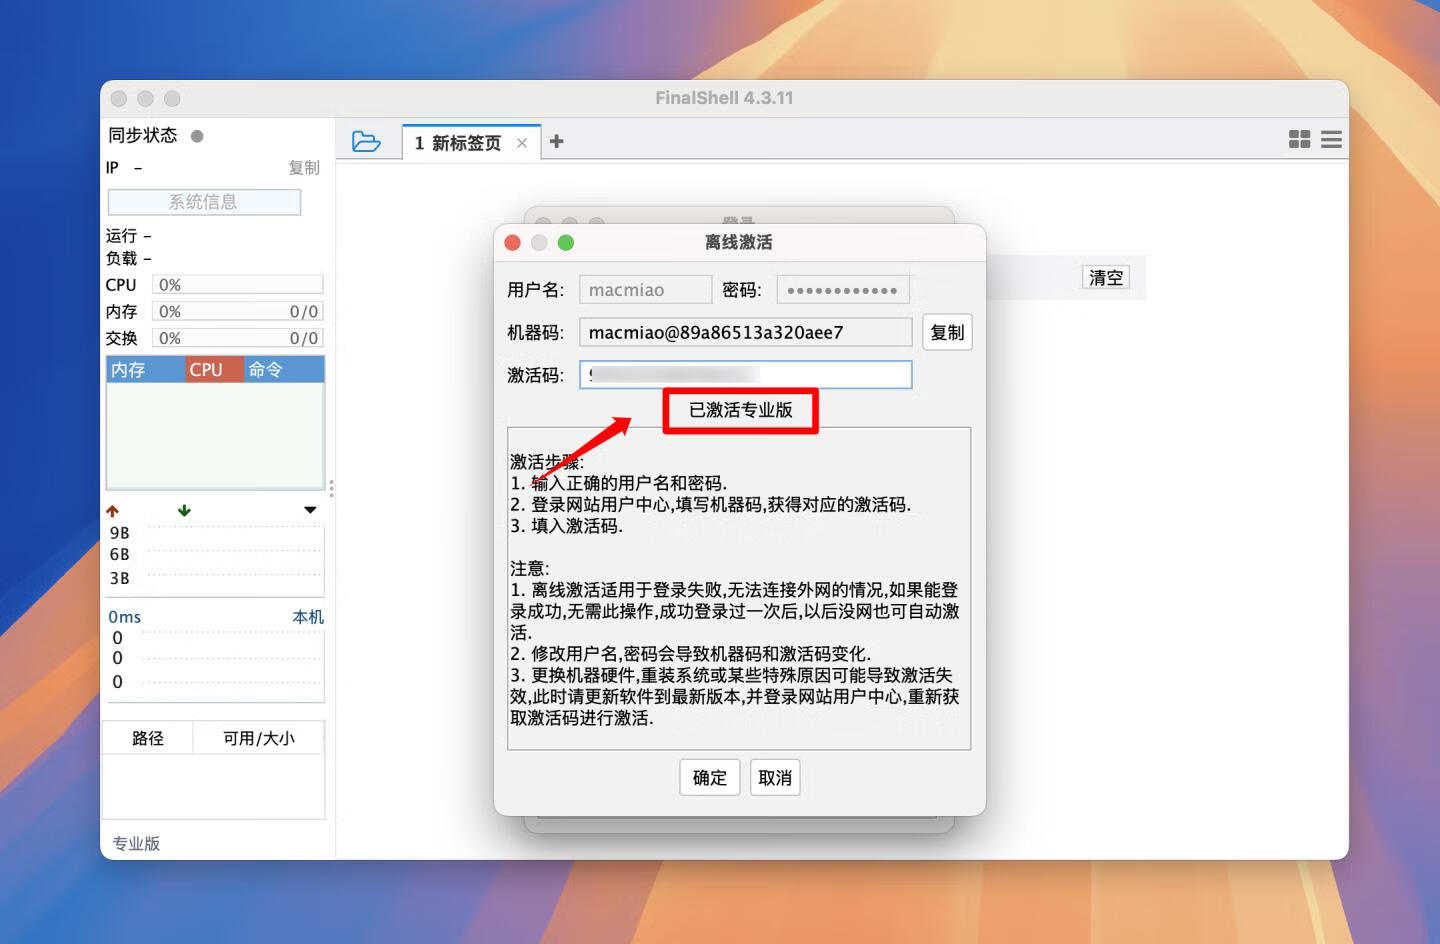Click the 交换 usage 0% bar
Viewport: 1440px width, 944px height.
(x=238, y=338)
